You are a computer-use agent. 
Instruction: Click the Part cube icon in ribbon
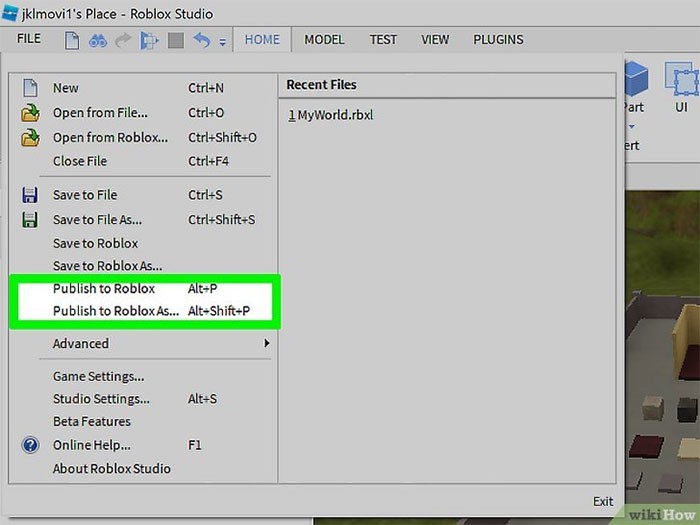(636, 78)
